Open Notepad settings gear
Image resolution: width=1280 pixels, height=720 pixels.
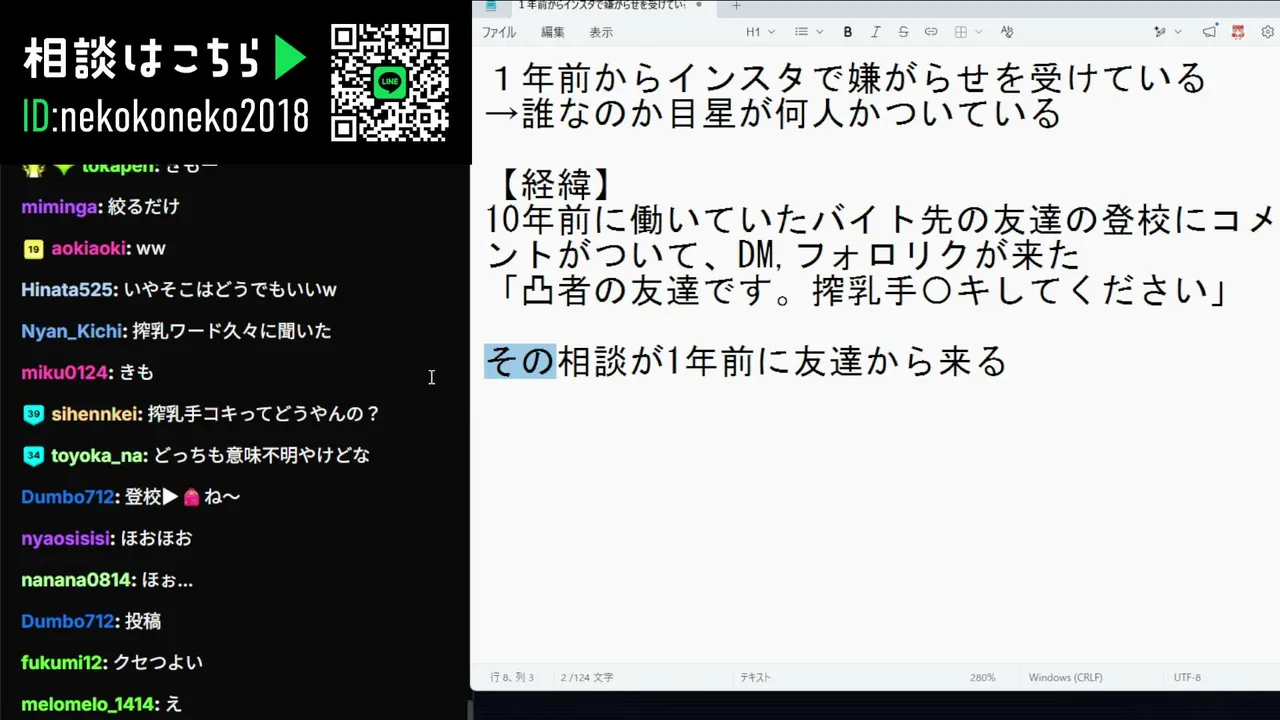[x=1267, y=32]
